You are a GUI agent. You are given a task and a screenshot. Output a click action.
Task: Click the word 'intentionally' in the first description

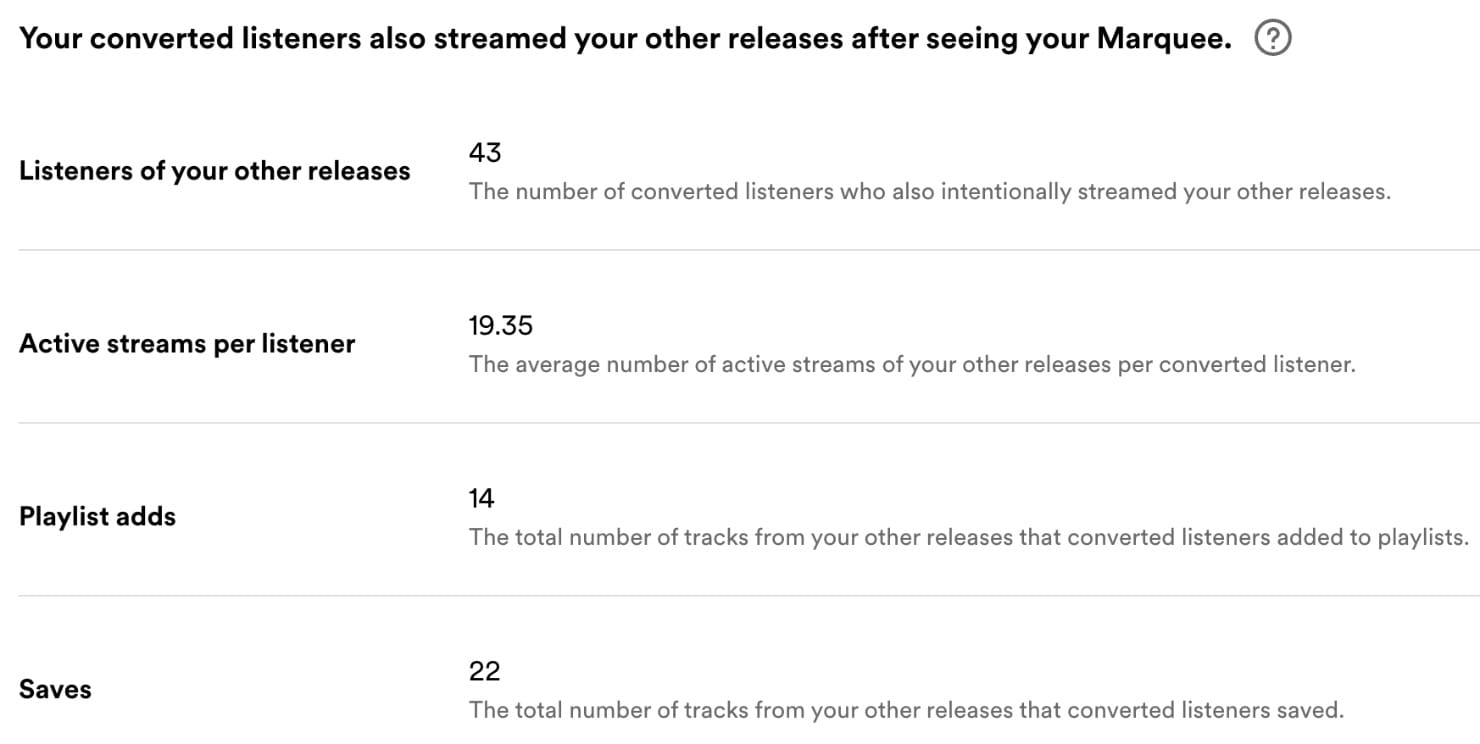tap(1005, 192)
